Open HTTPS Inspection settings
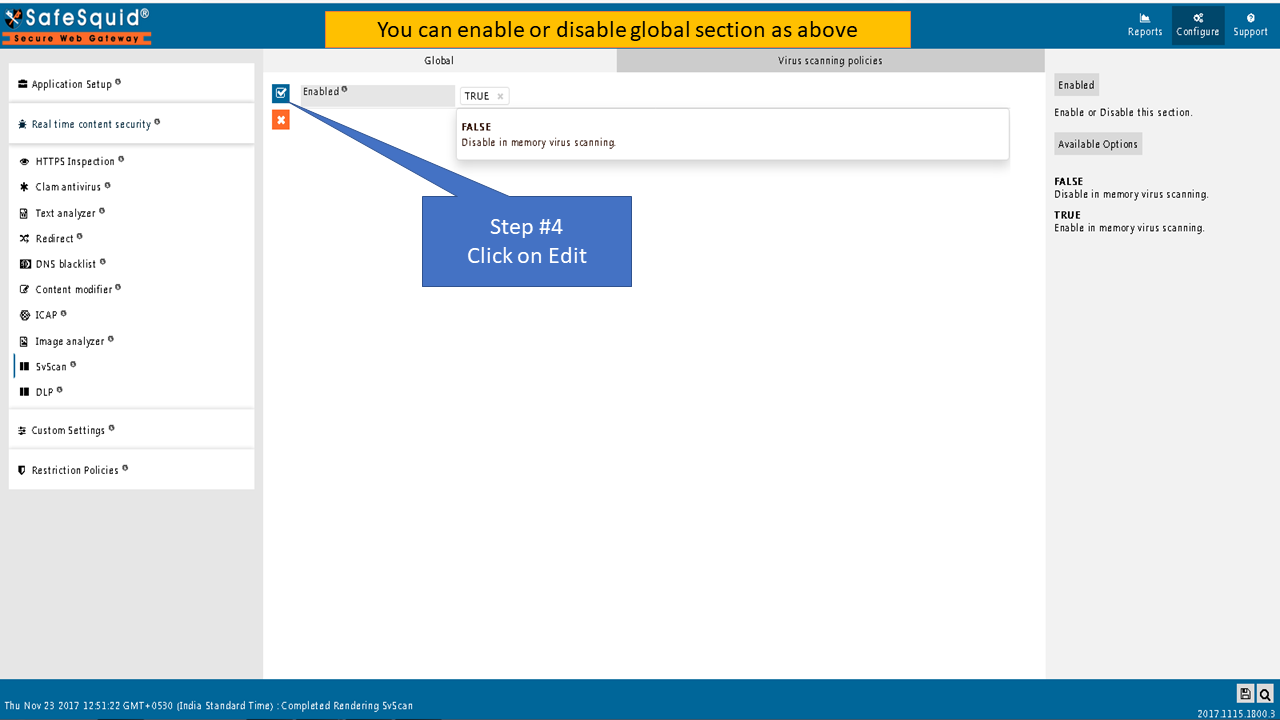1280x720 pixels. pos(75,161)
